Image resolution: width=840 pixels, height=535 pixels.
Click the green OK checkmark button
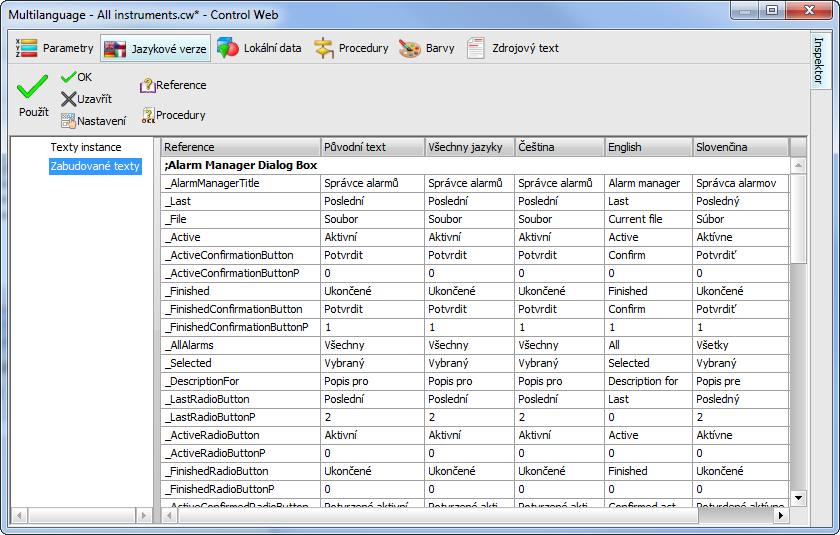coord(76,77)
